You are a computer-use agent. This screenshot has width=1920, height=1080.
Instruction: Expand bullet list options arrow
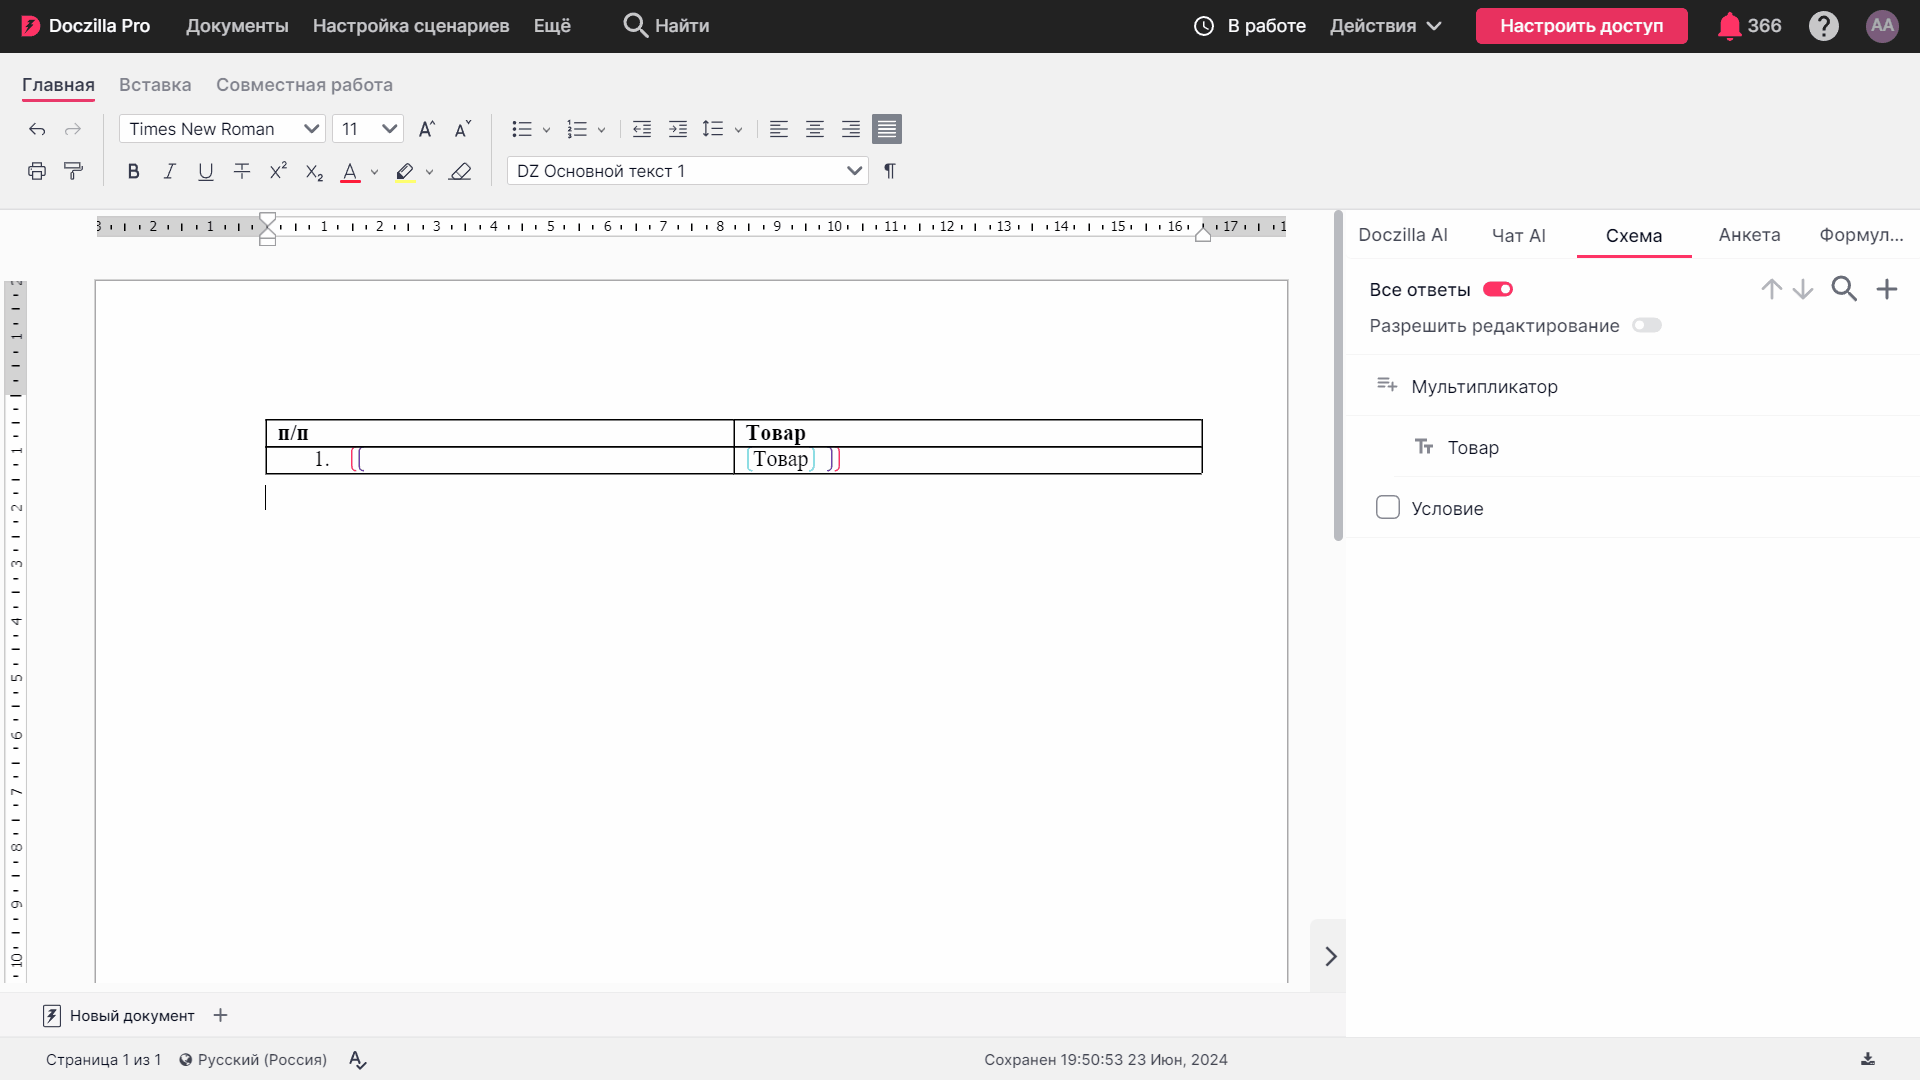coord(547,130)
